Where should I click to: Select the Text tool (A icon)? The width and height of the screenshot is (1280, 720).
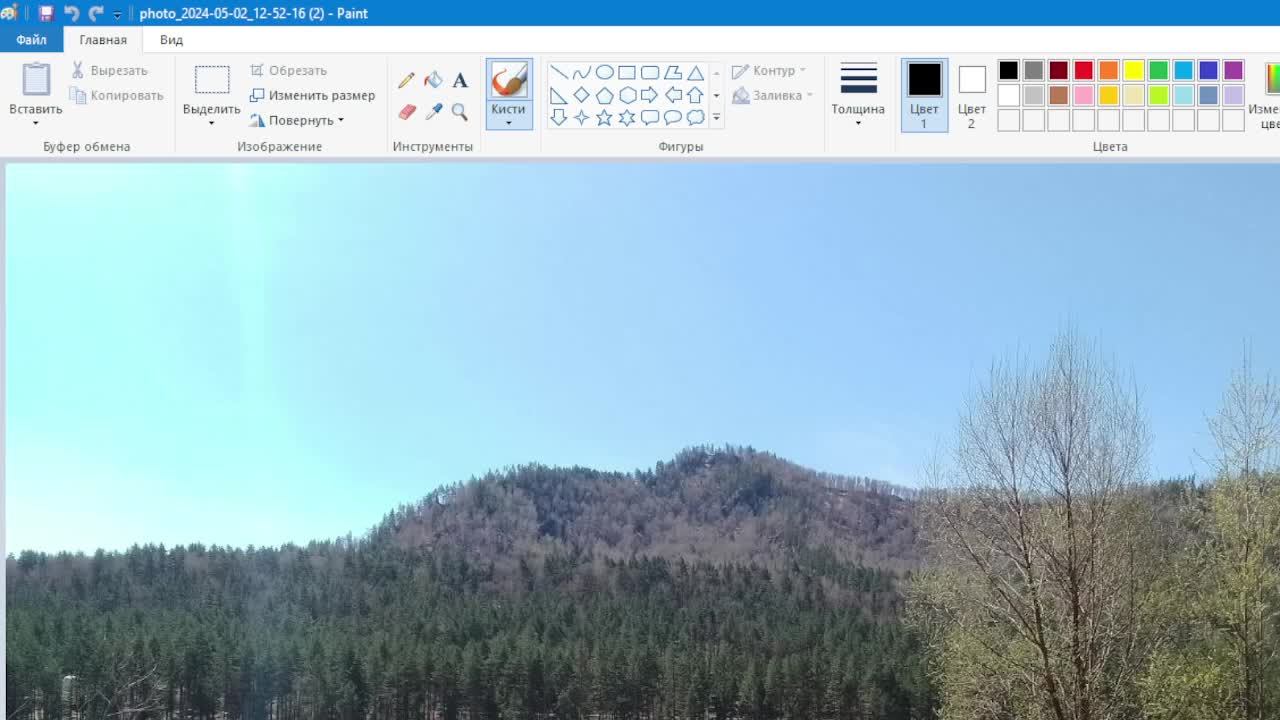point(460,80)
